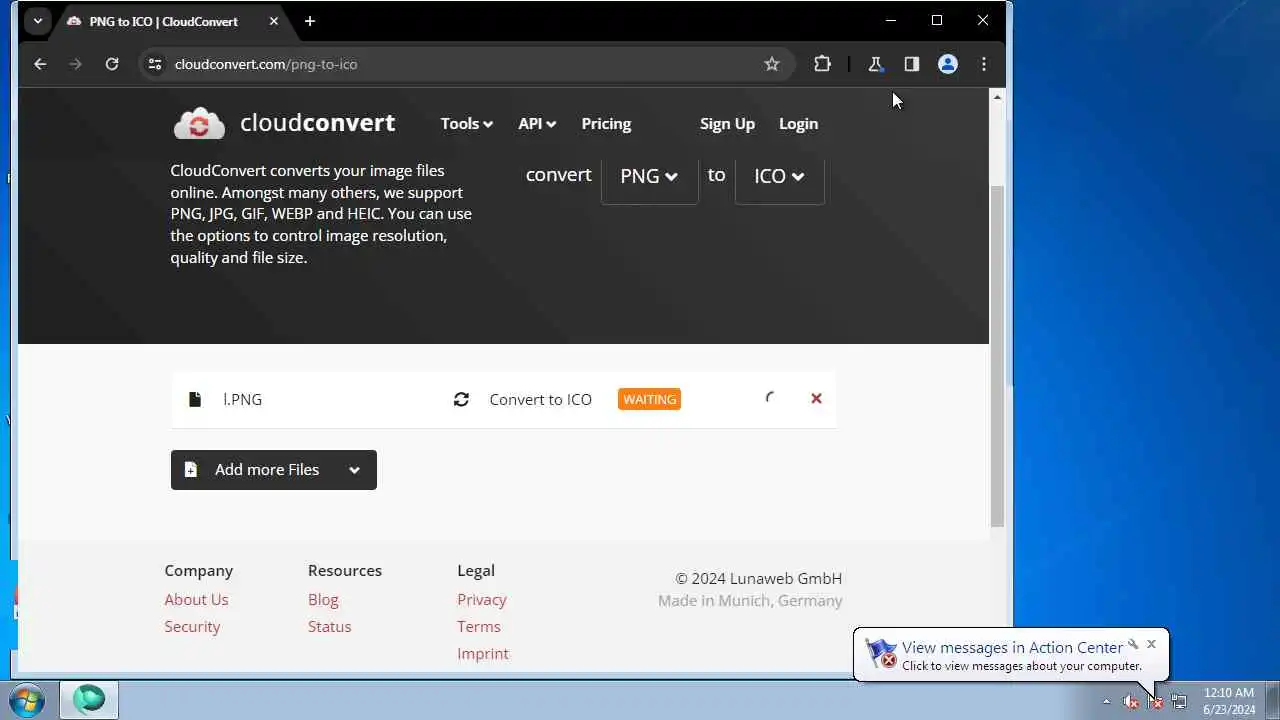Screen dimensions: 1280x720
Task: Open the site information icon in address bar
Action: [154, 64]
